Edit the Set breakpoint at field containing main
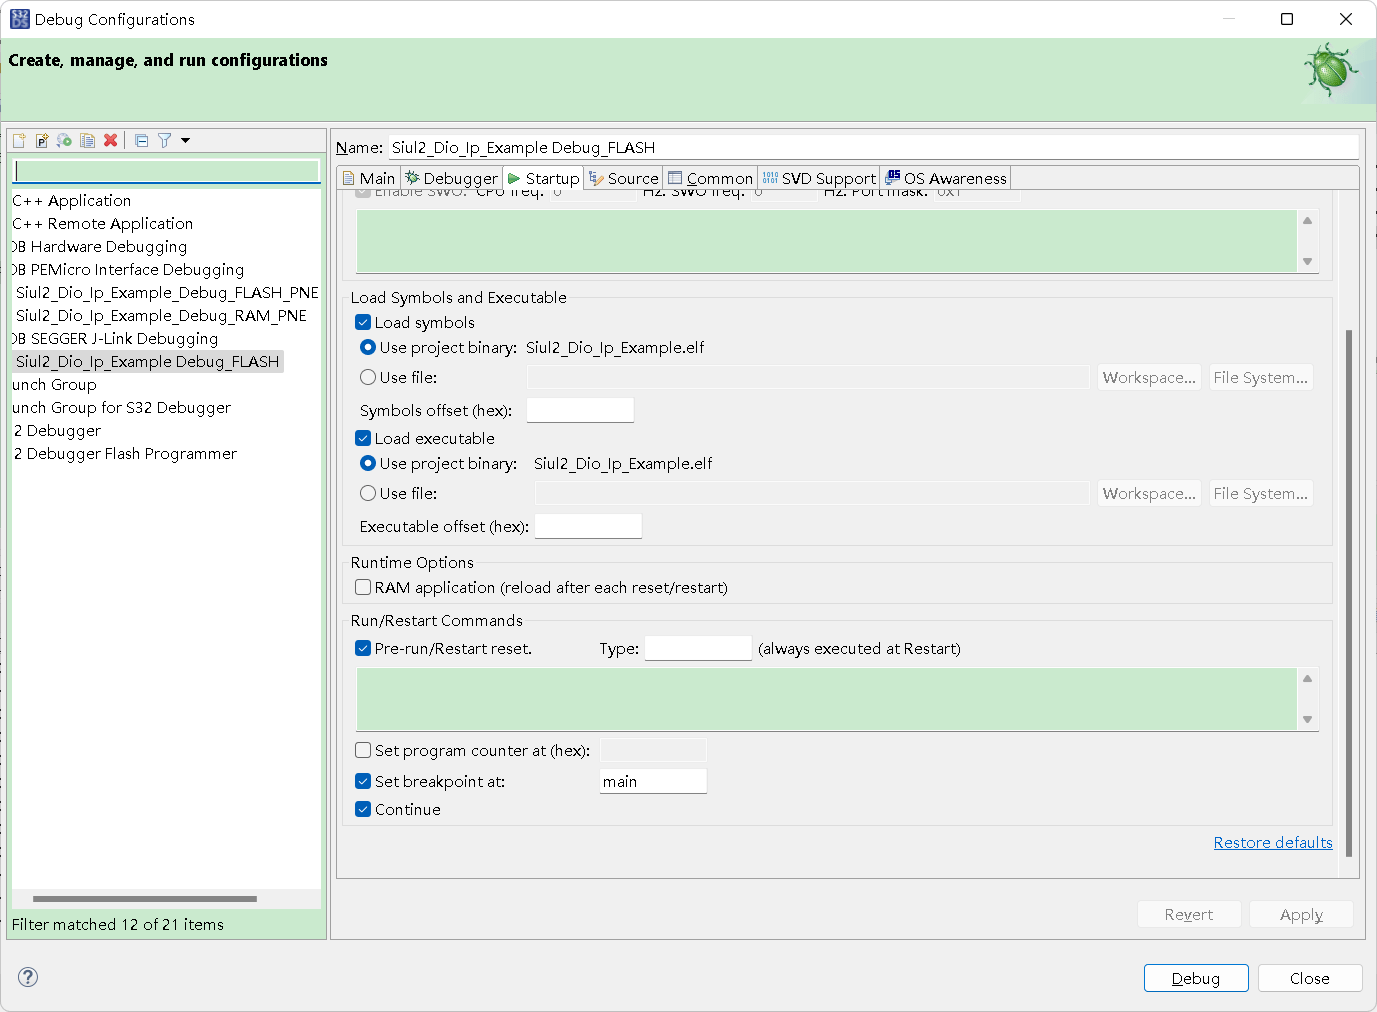Screen dimensions: 1377x1012 tap(652, 781)
